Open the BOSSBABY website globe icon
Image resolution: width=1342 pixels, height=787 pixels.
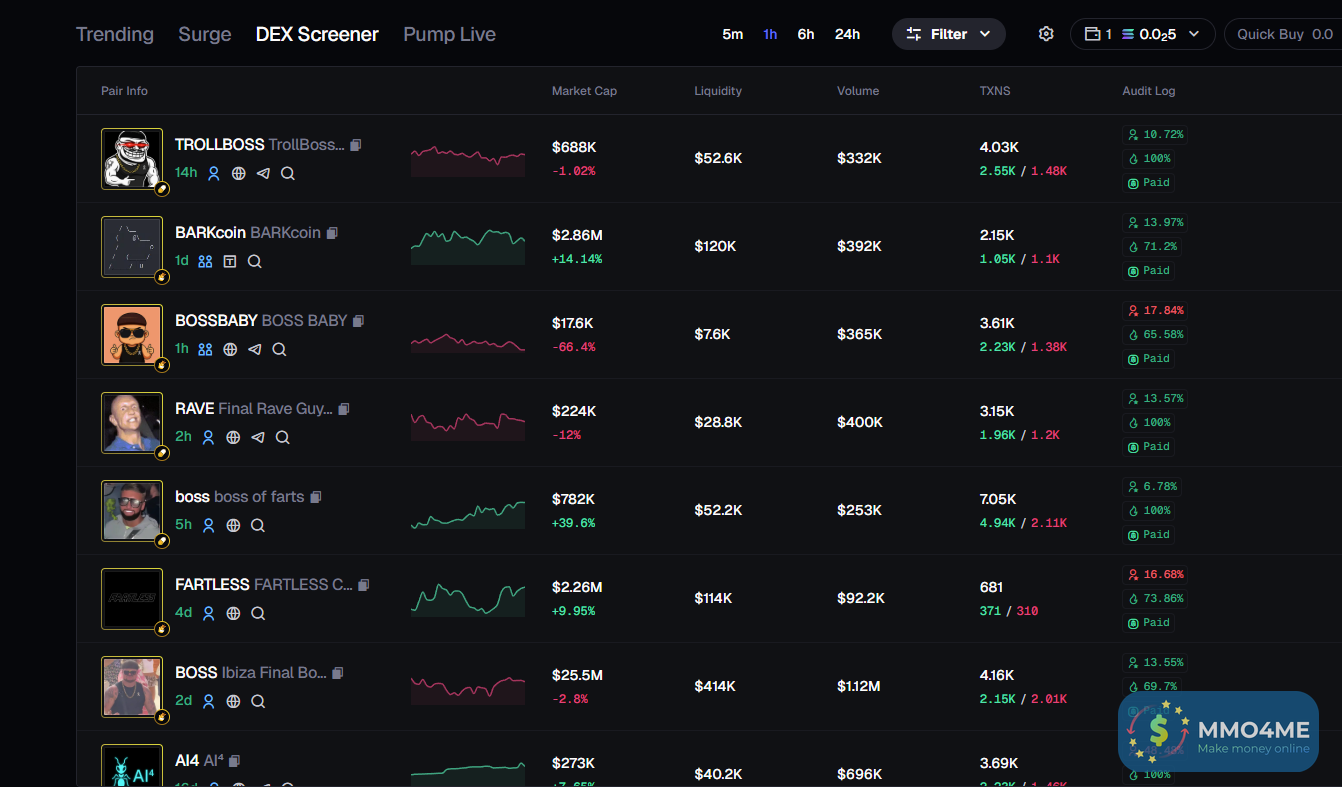(230, 349)
